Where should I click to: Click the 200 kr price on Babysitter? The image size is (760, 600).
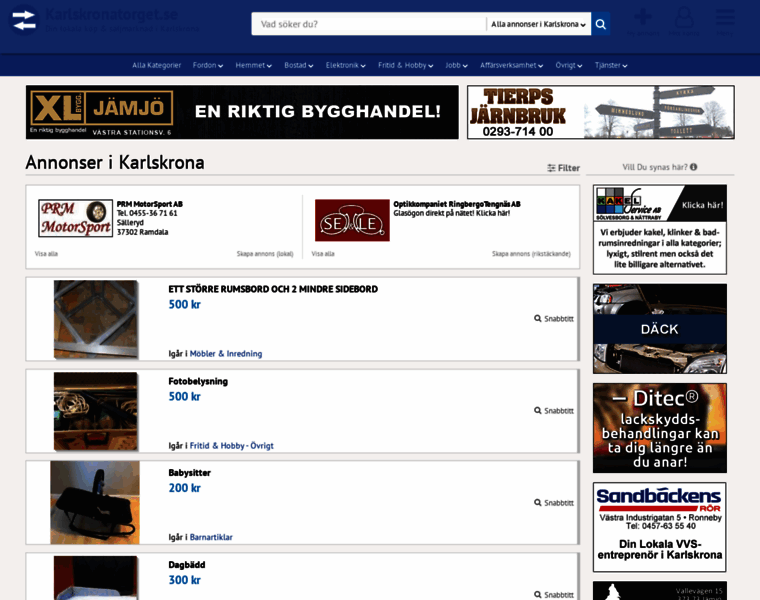click(x=184, y=488)
